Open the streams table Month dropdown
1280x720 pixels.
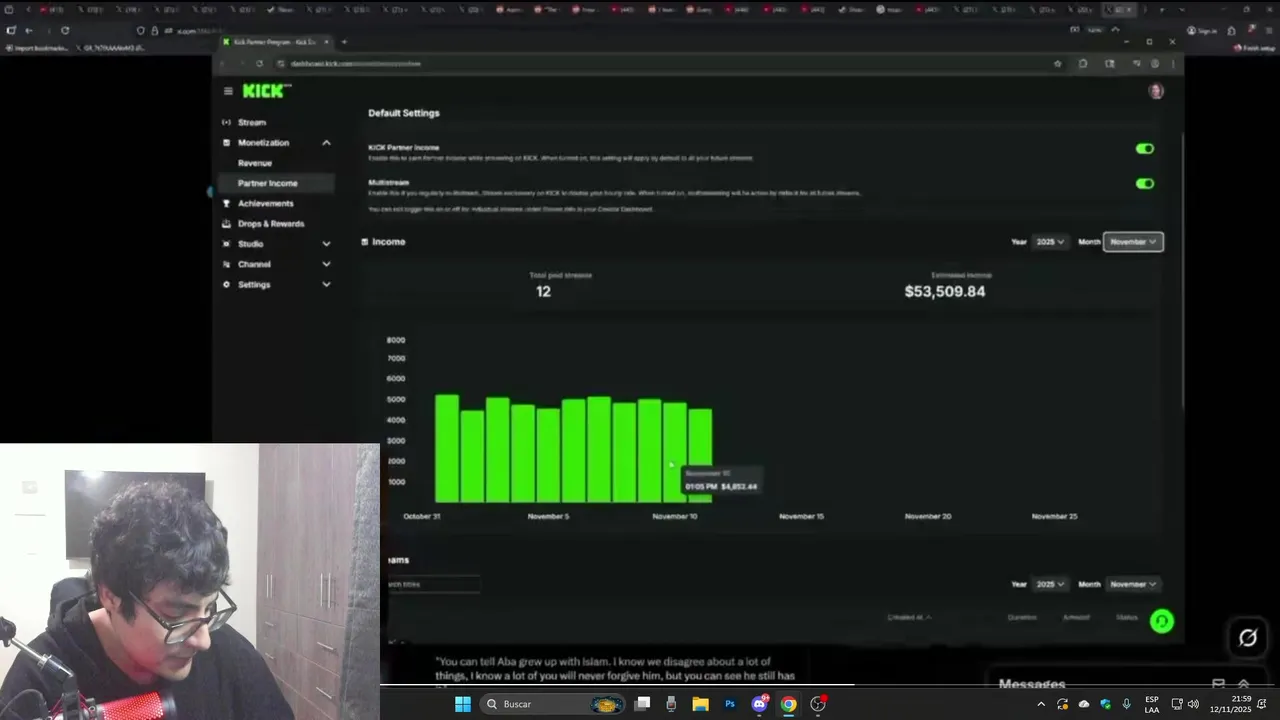1133,584
